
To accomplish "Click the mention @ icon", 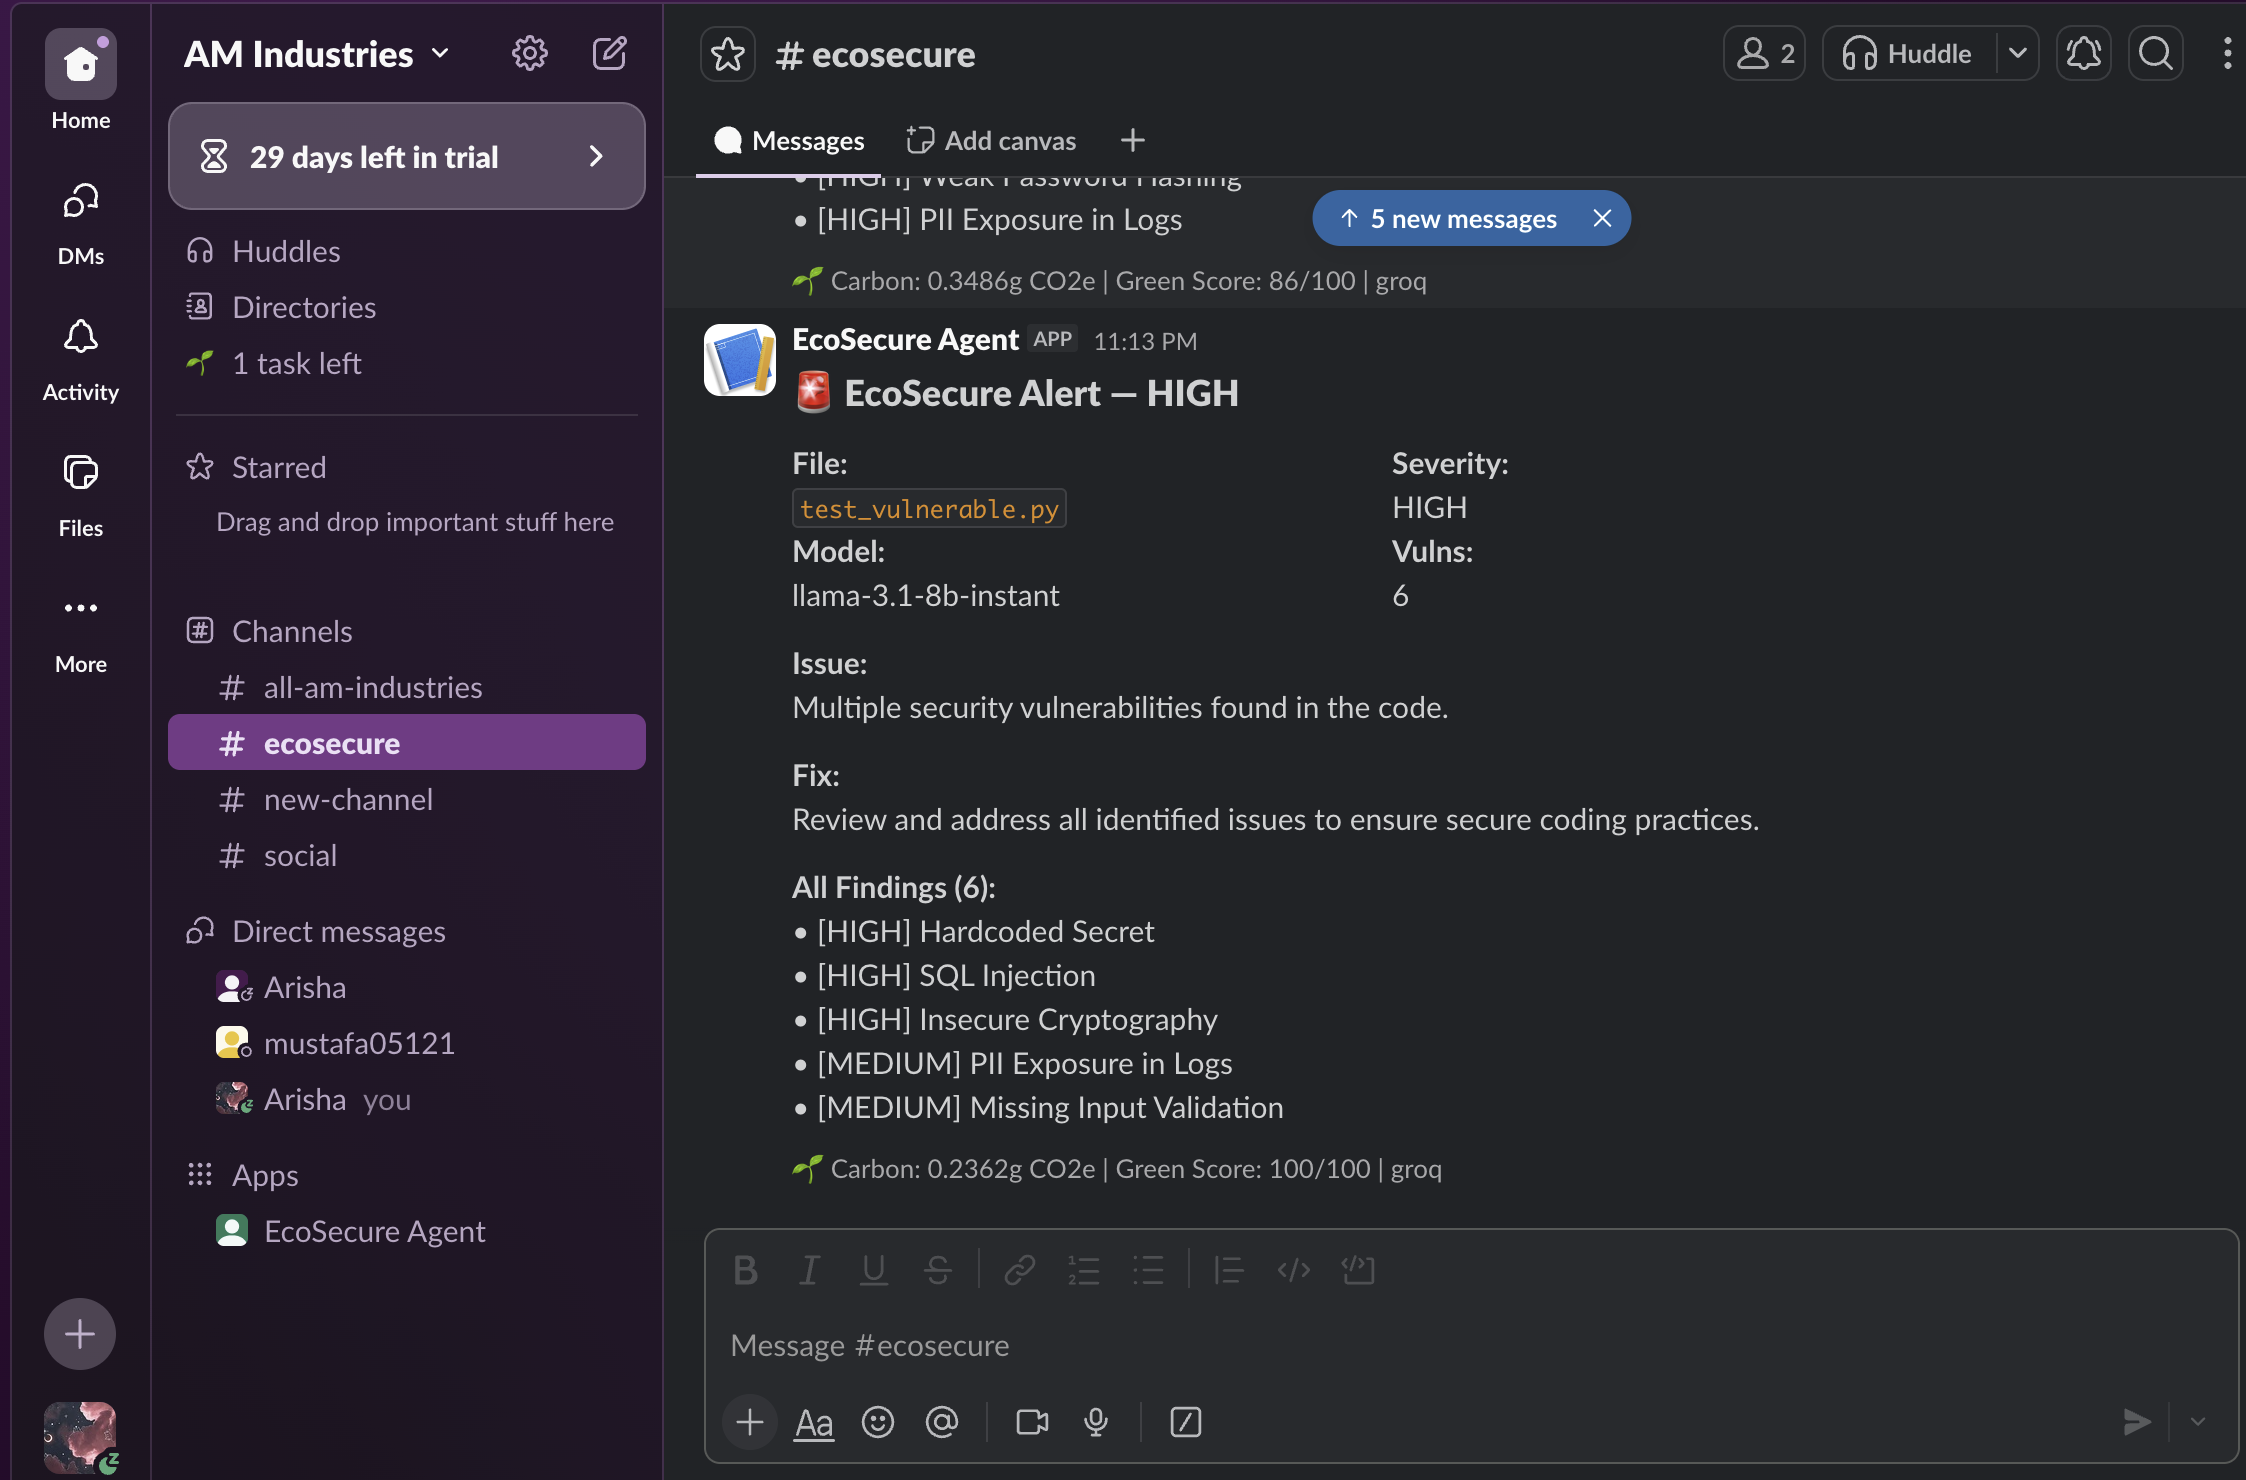I will [942, 1422].
